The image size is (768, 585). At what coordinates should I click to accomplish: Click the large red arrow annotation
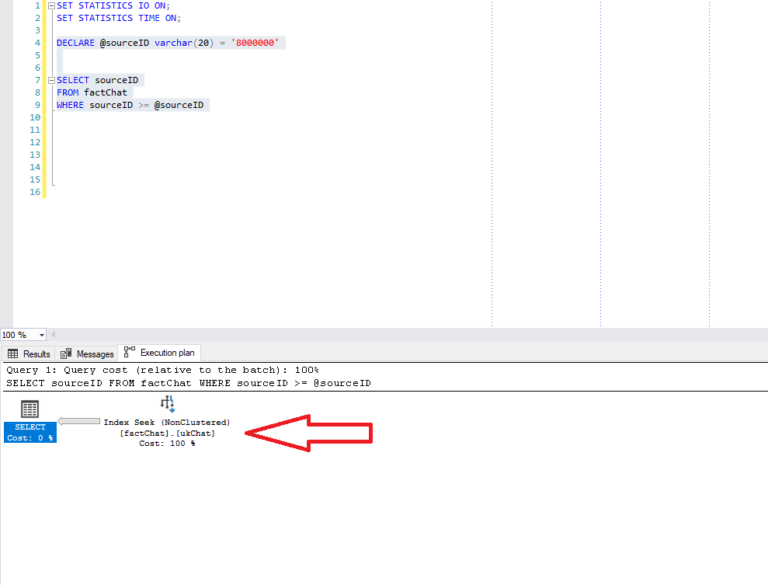pyautogui.click(x=309, y=433)
